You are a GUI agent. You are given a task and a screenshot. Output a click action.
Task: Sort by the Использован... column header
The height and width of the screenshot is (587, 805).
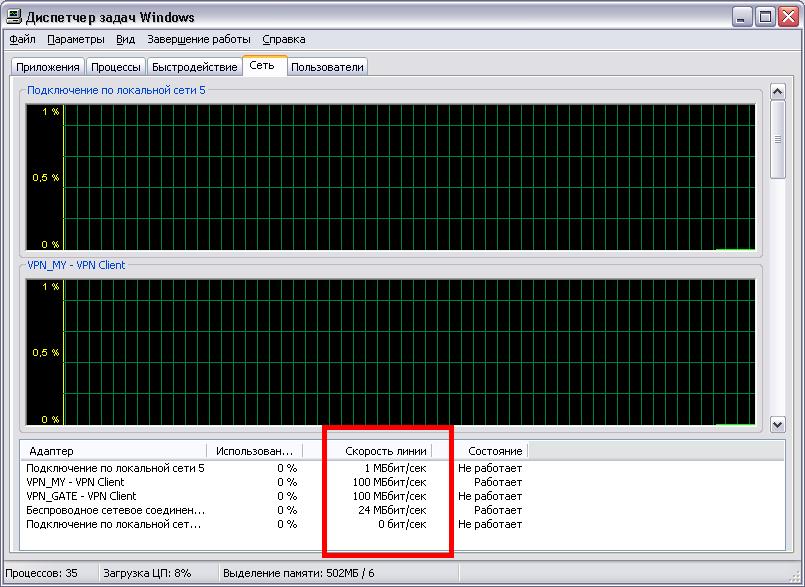coord(255,451)
